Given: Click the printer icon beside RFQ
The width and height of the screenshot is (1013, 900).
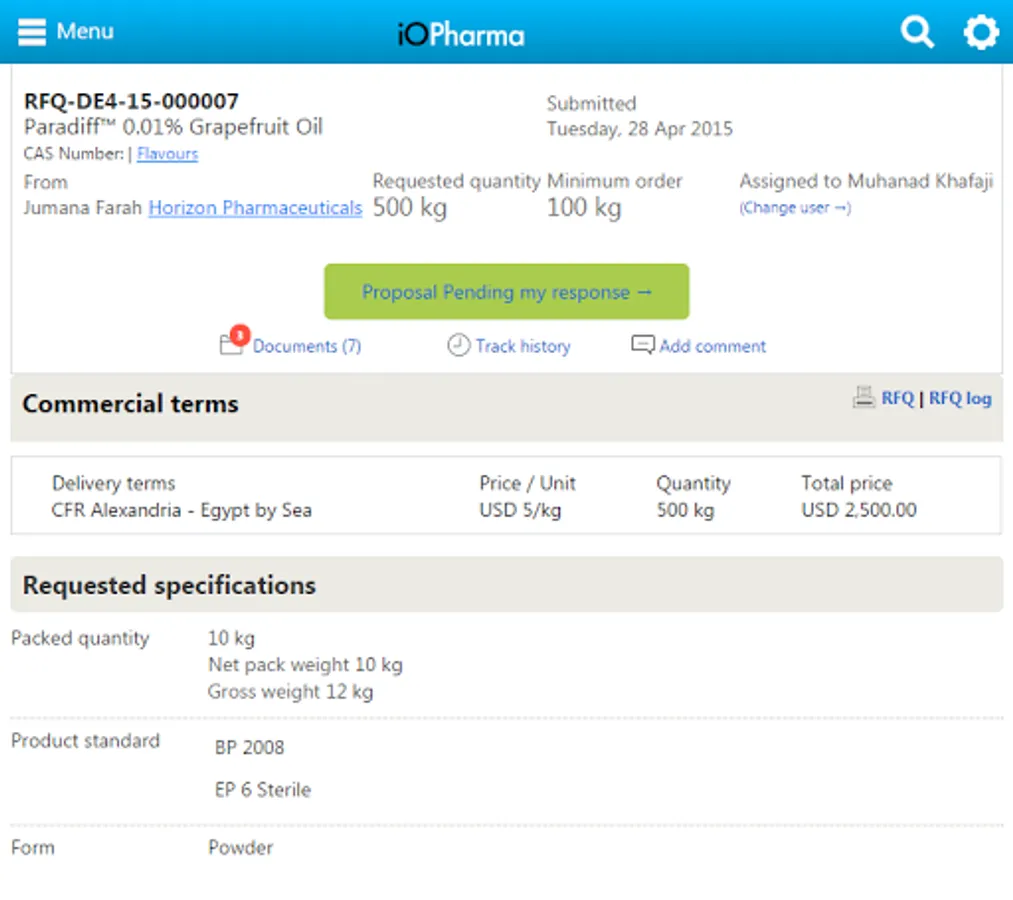Looking at the screenshot, I should [864, 397].
